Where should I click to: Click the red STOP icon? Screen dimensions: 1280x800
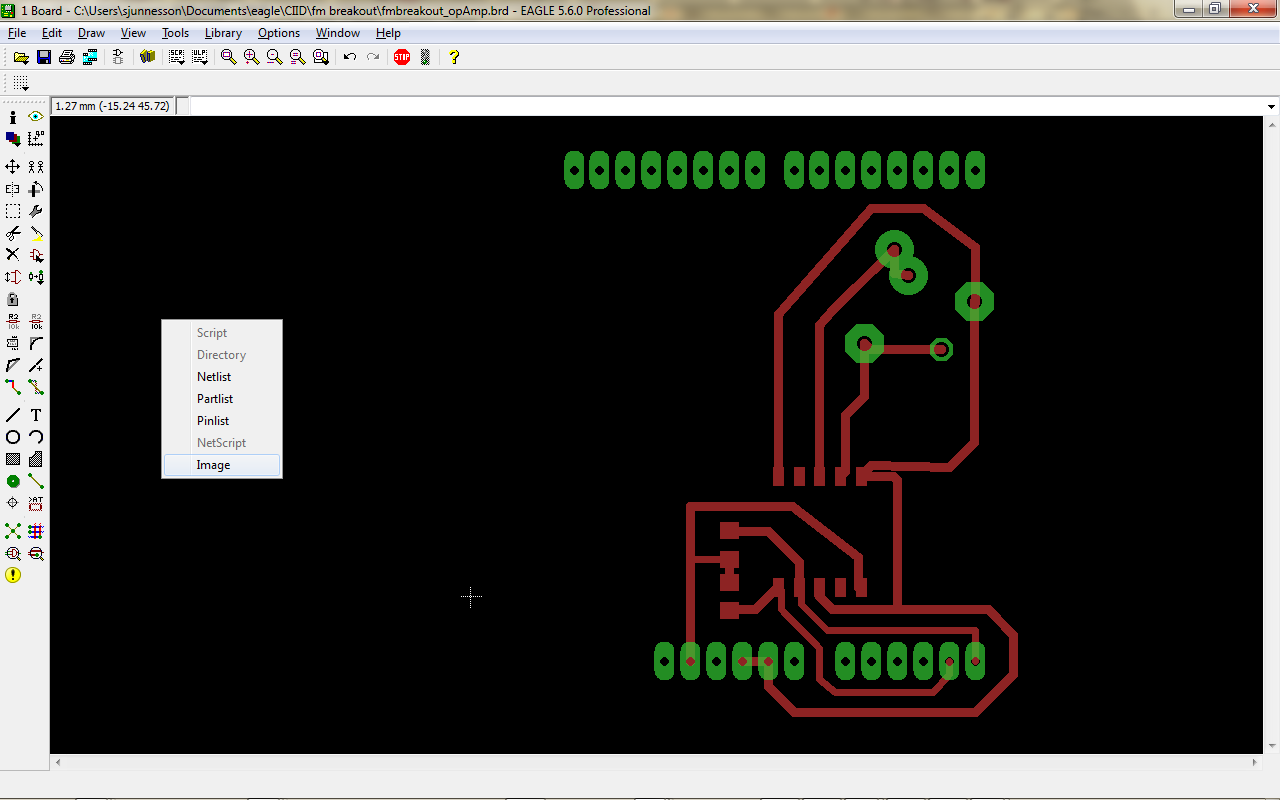pyautogui.click(x=402, y=57)
